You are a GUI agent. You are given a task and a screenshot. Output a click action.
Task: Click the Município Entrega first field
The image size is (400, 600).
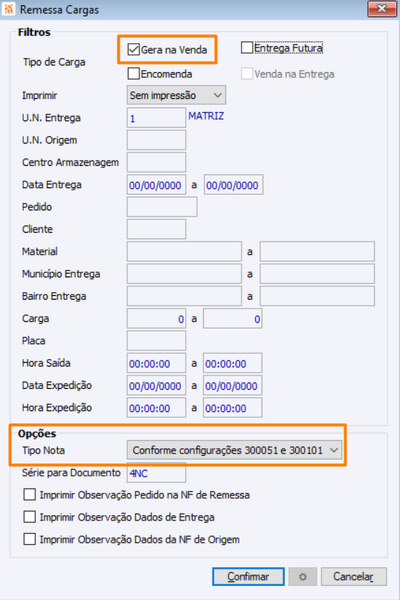184,274
